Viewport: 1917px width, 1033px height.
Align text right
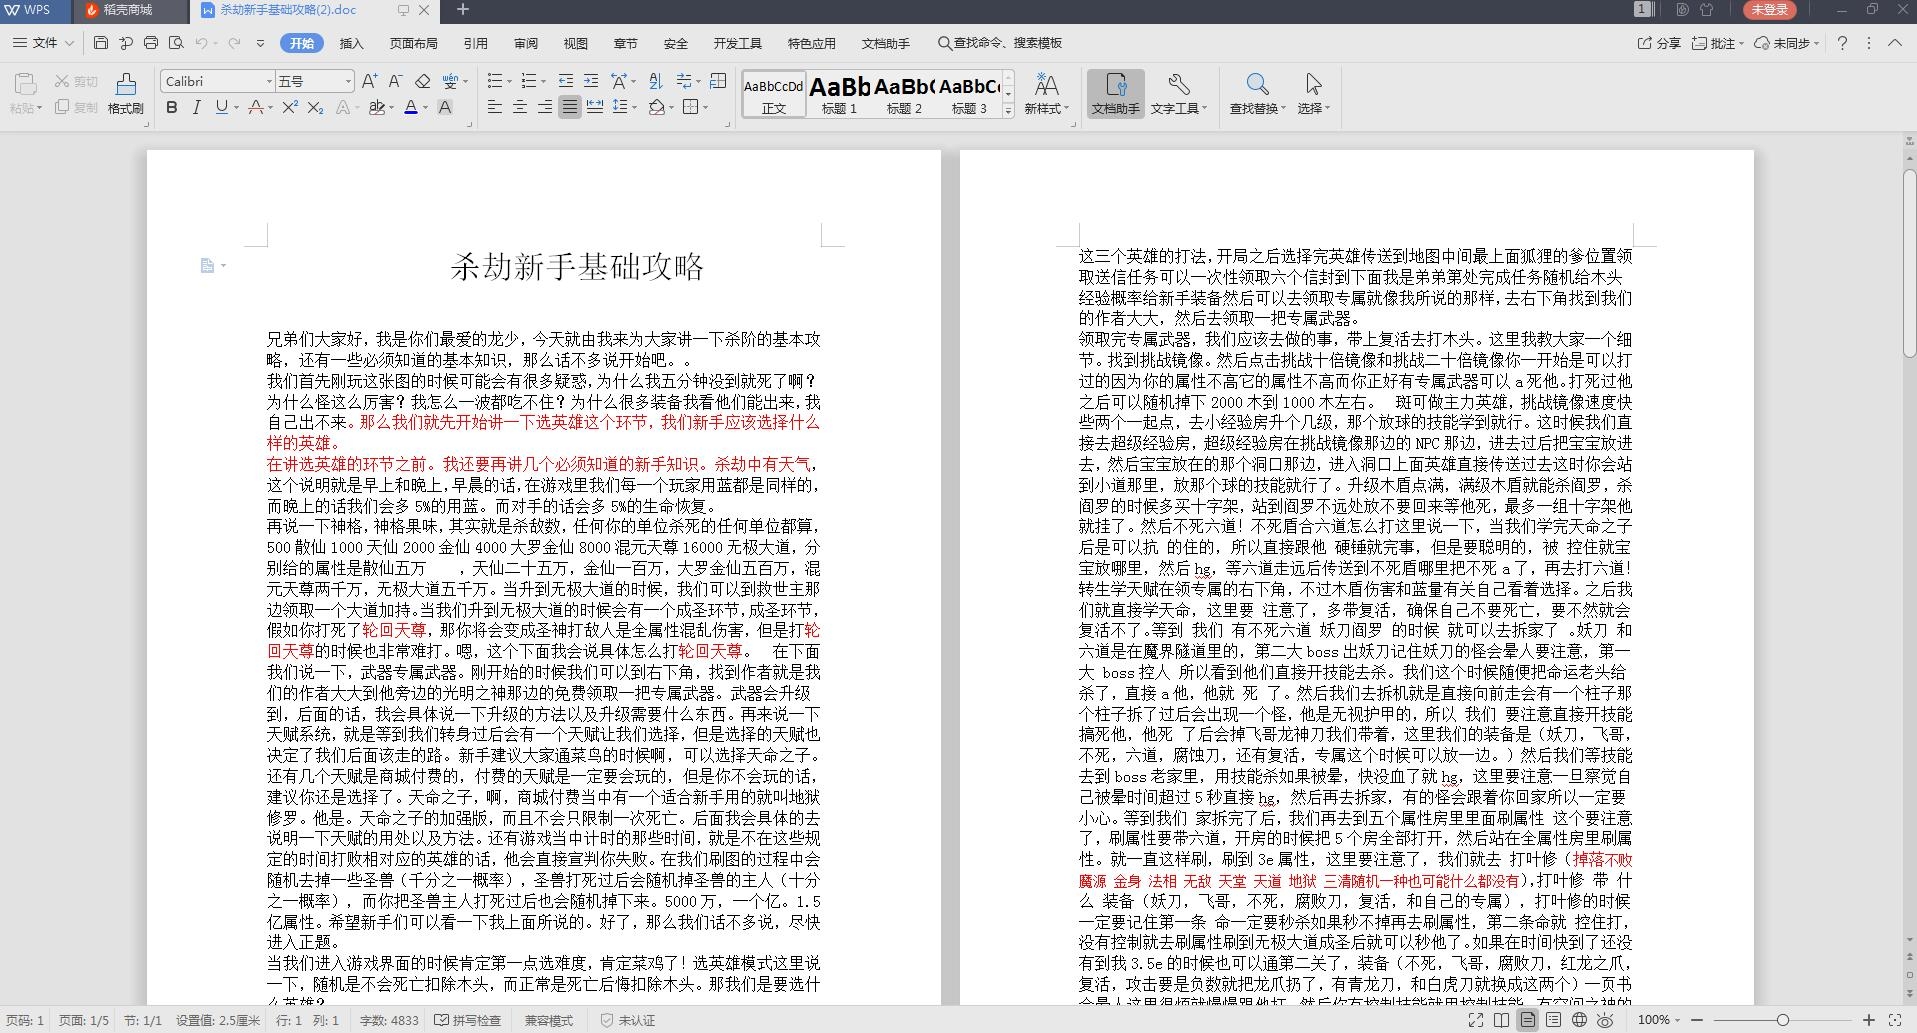coord(545,107)
